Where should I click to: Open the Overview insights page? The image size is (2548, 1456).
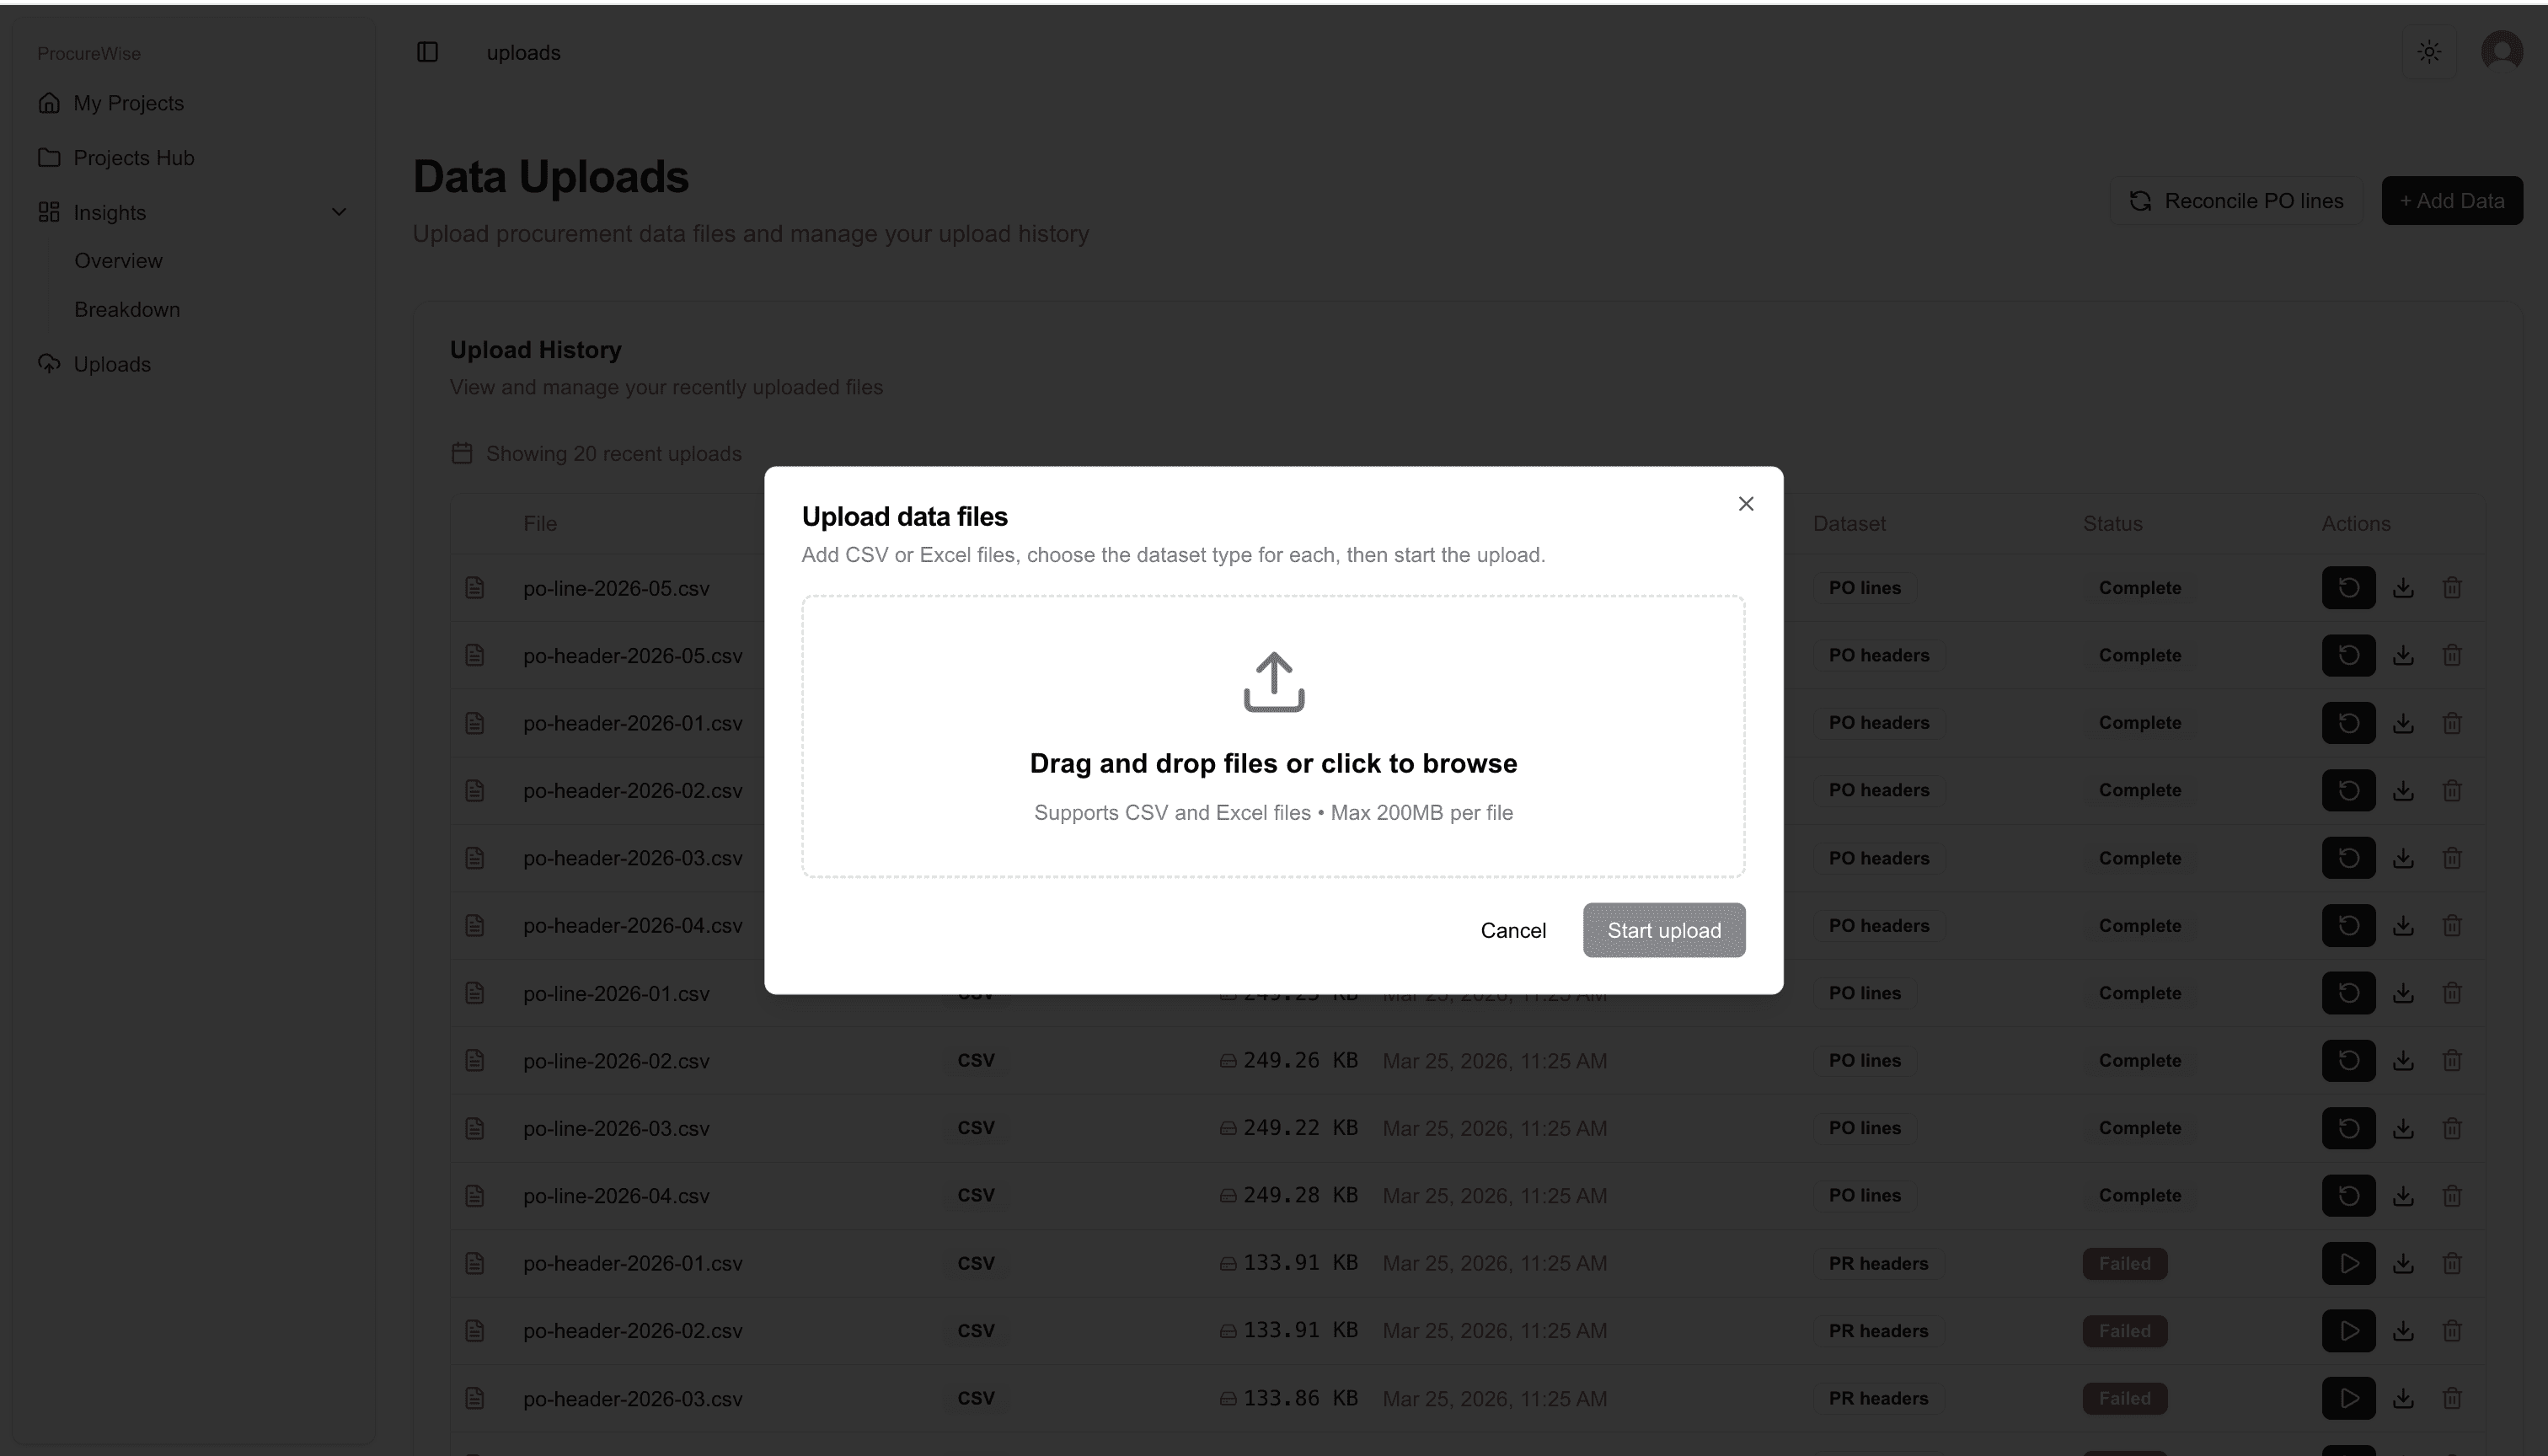pos(118,261)
